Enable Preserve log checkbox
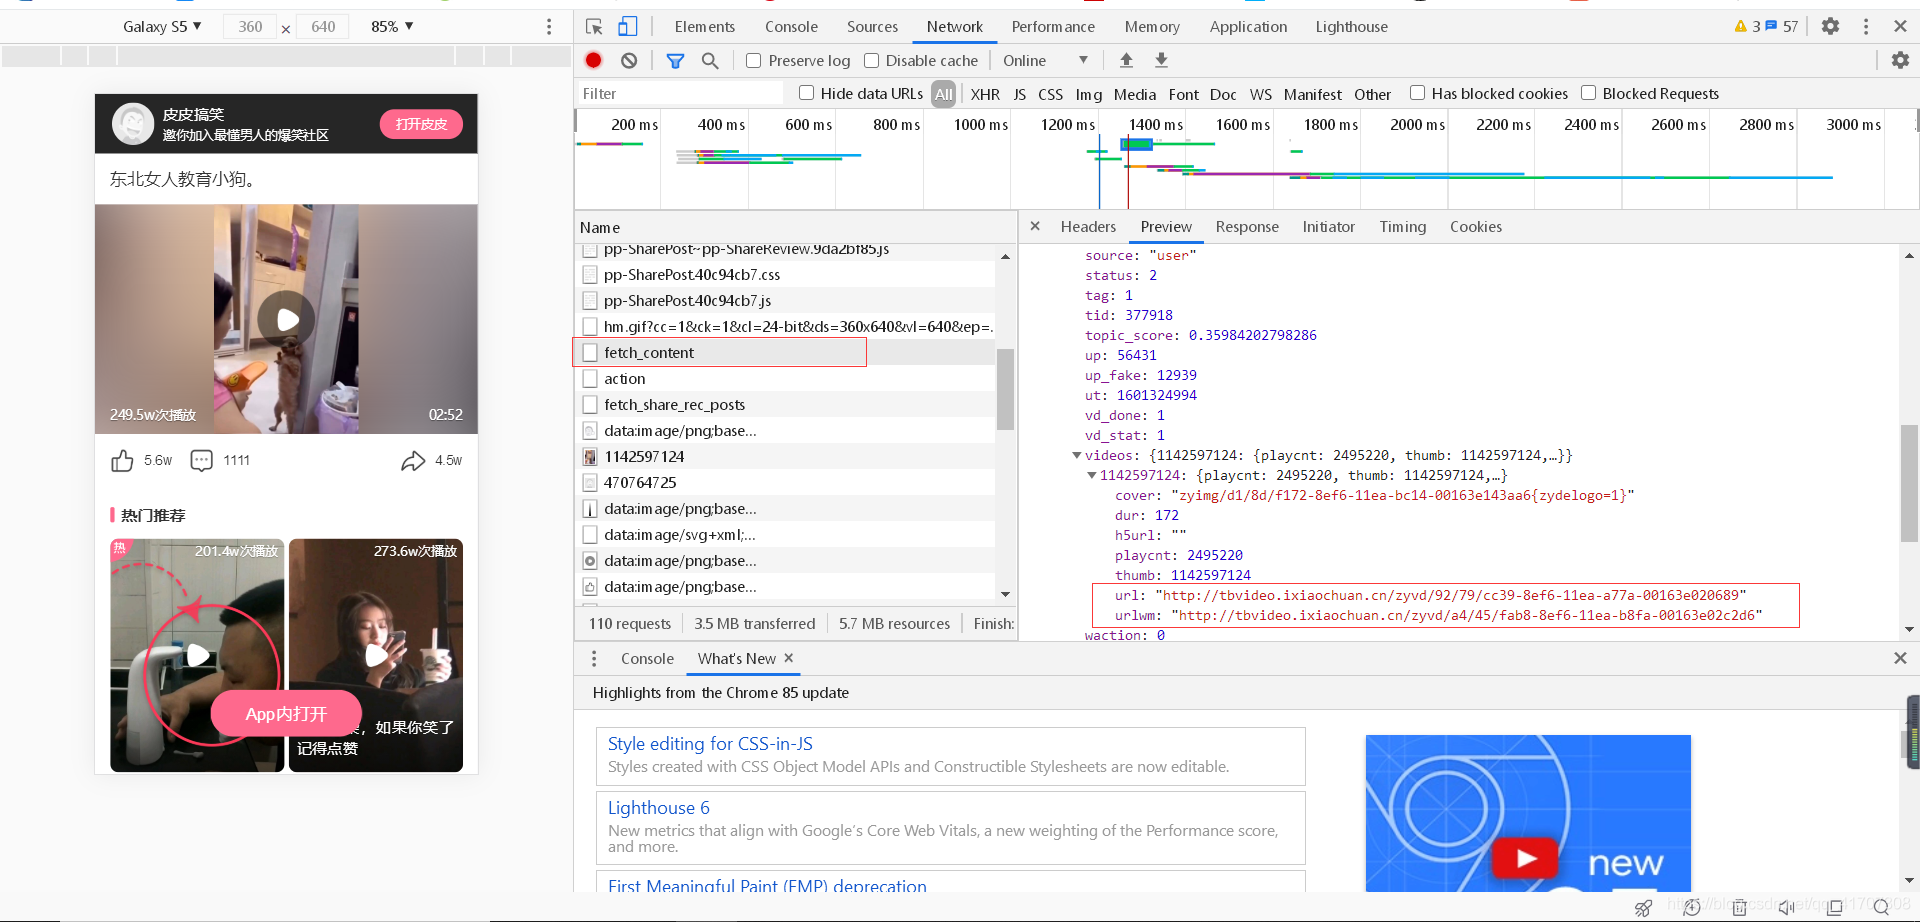 tap(754, 61)
